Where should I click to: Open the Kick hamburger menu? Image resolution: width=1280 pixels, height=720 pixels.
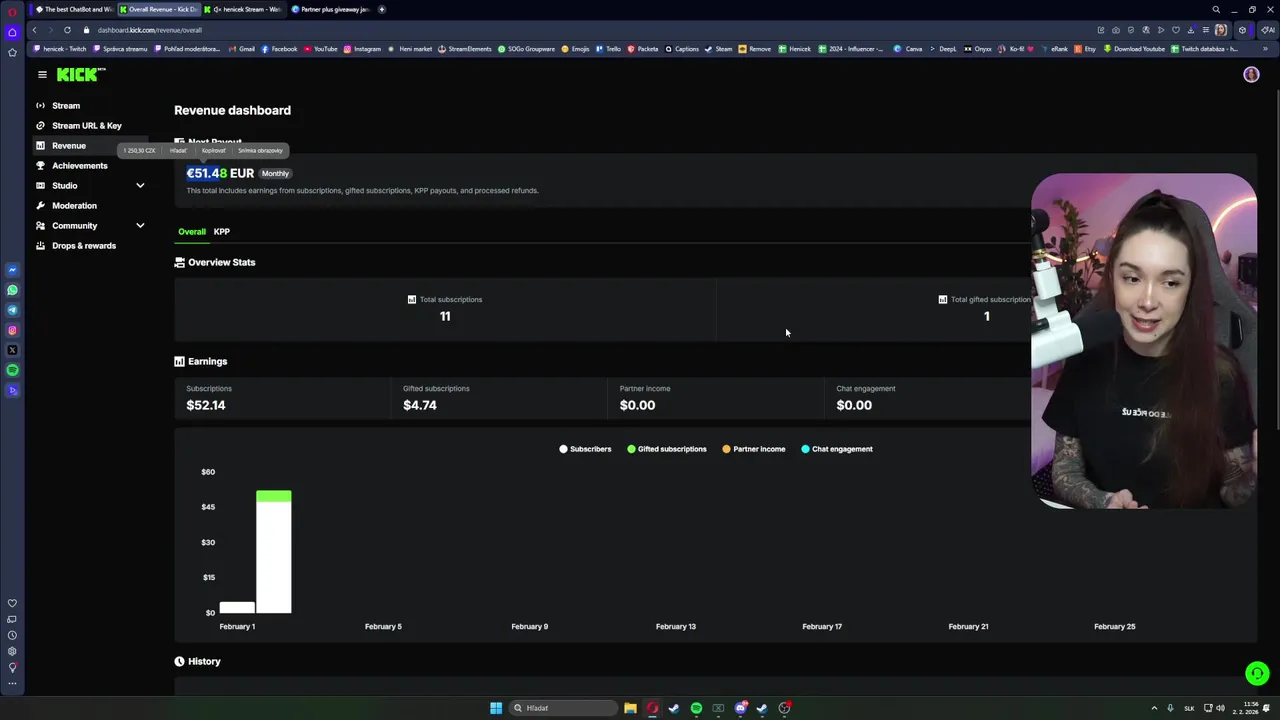pyautogui.click(x=42, y=74)
